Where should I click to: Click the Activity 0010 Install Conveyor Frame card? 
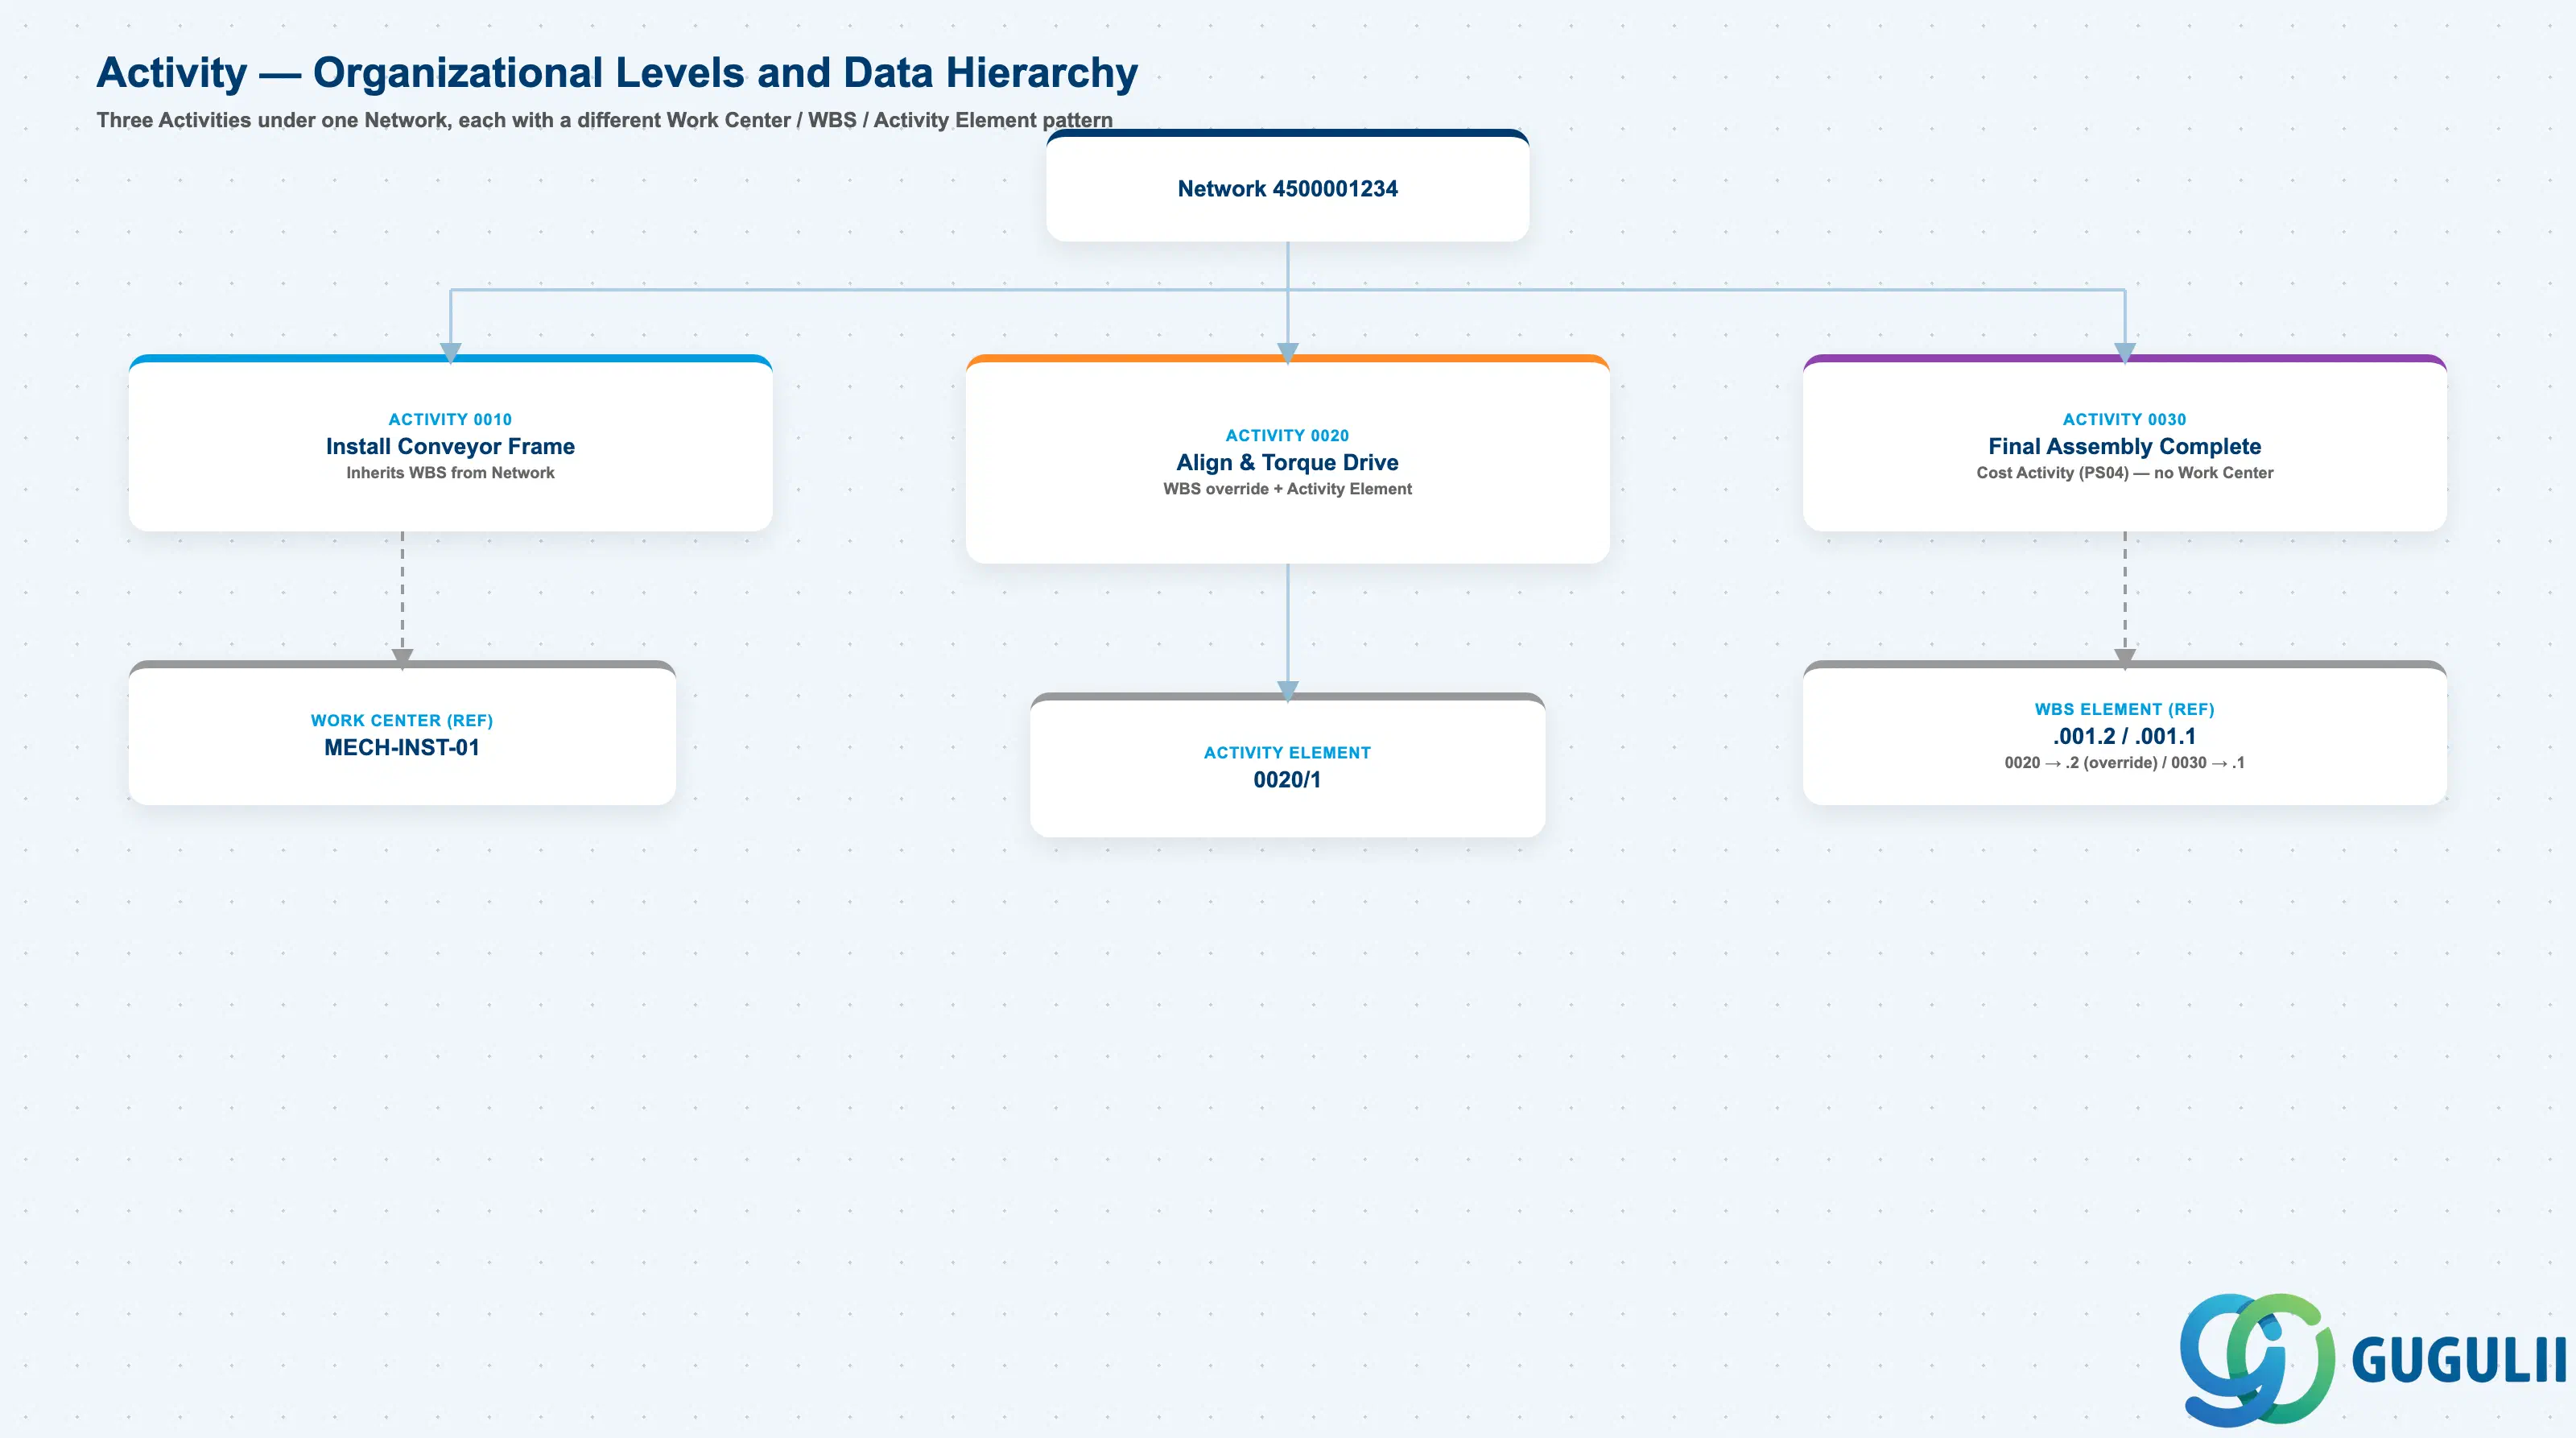point(450,443)
